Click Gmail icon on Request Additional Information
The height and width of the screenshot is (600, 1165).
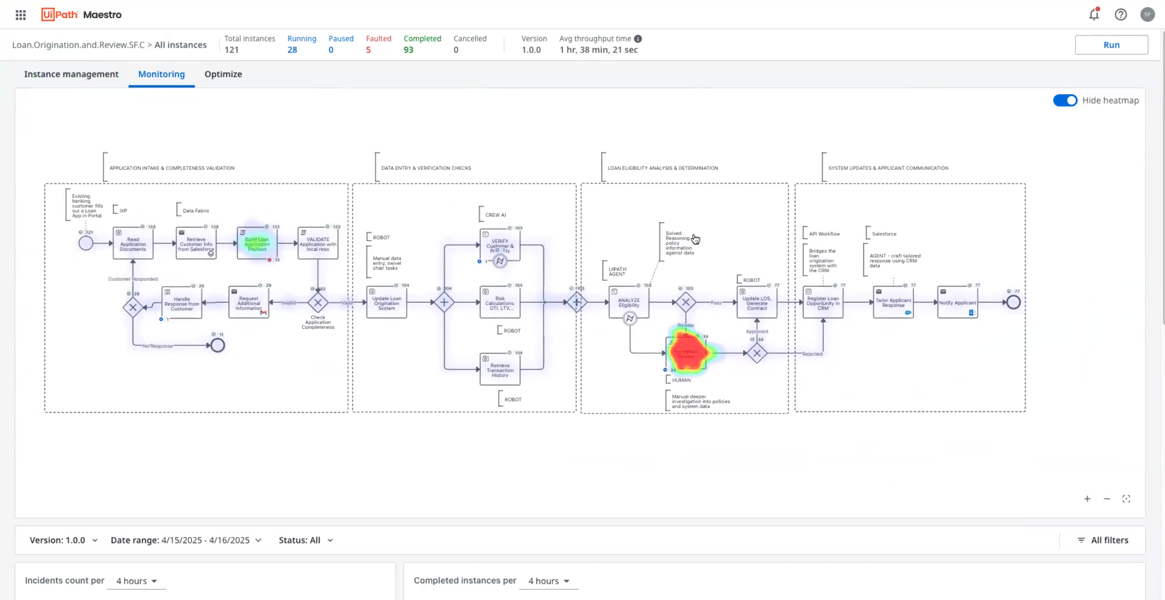pyautogui.click(x=263, y=314)
